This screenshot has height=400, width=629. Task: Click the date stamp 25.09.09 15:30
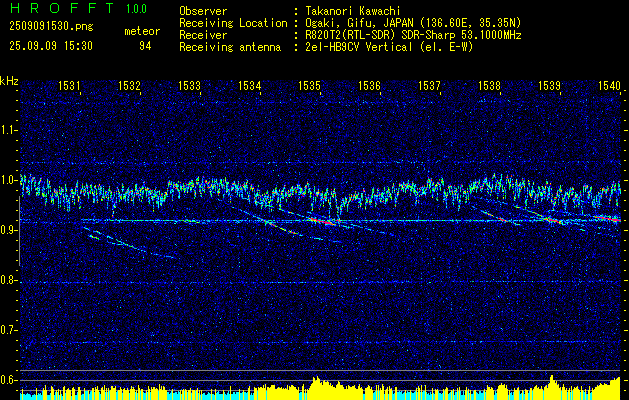[x=51, y=46]
